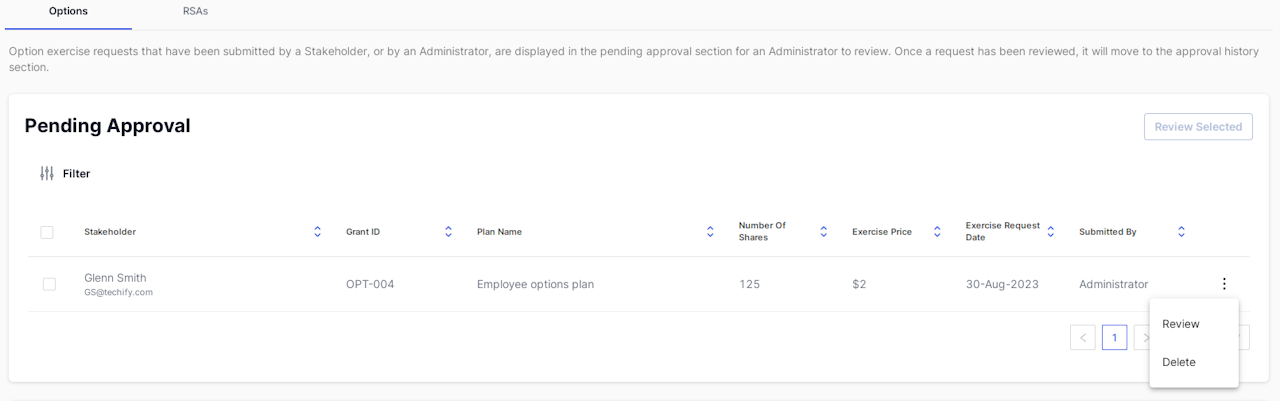The width and height of the screenshot is (1280, 401).
Task: Choose Review from the row menu
Action: tap(1181, 324)
